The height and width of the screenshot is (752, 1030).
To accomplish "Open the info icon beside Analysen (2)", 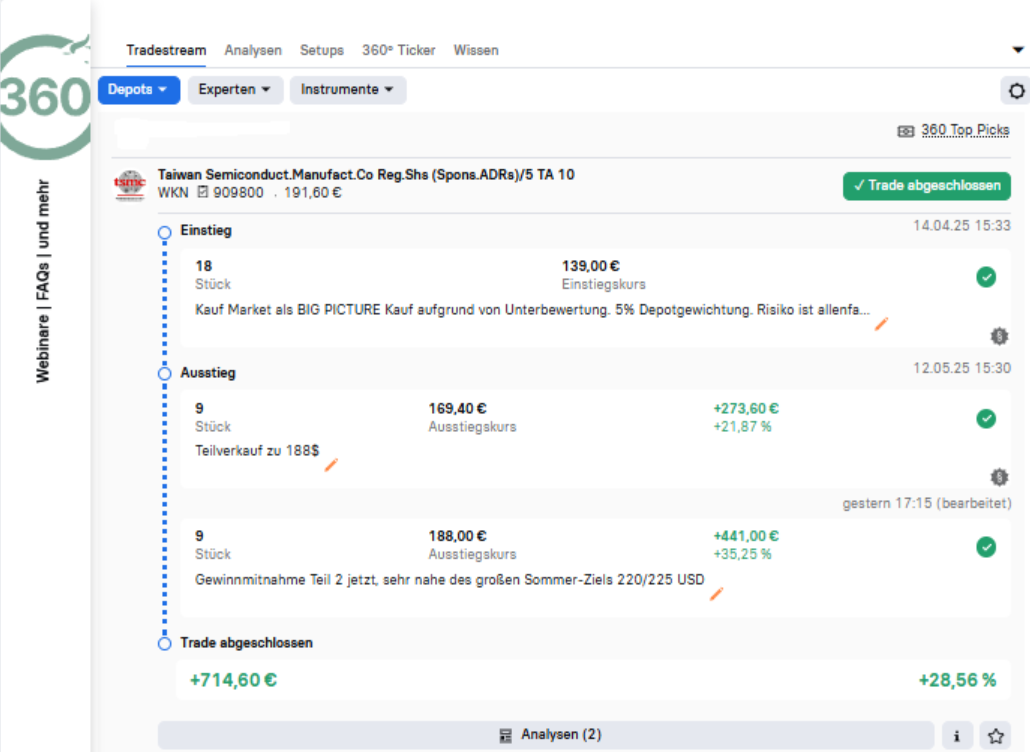I will point(956,736).
